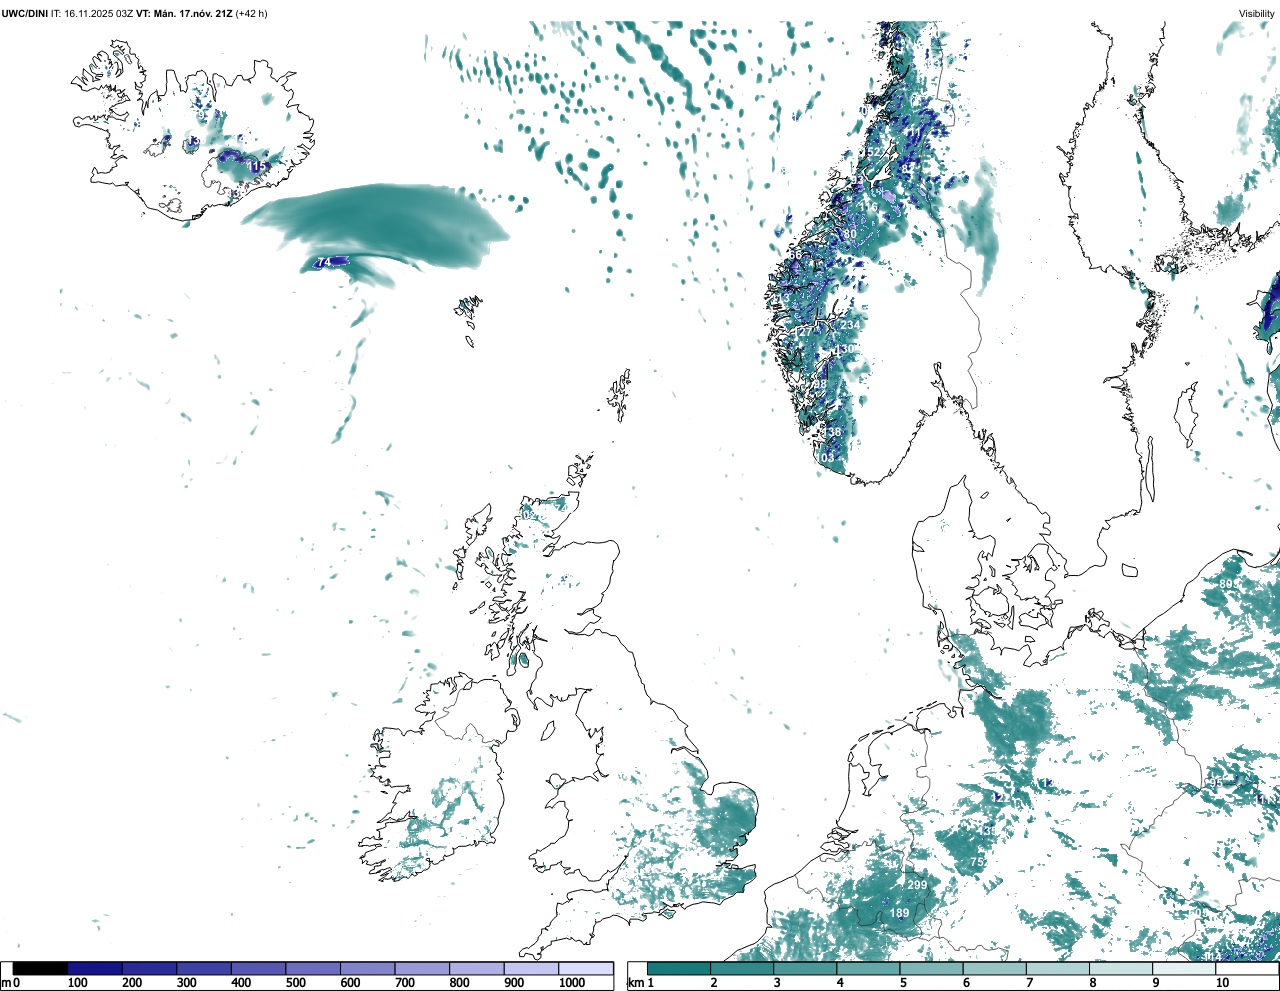Screen dimensions: 1280x991
Task: Click the 'm' unit label of left legend
Action: [x=6, y=983]
